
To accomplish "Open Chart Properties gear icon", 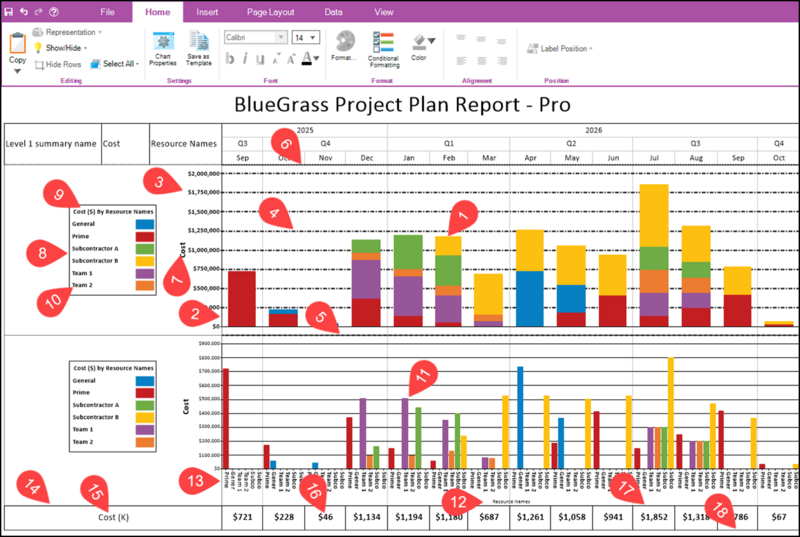I will 163,42.
